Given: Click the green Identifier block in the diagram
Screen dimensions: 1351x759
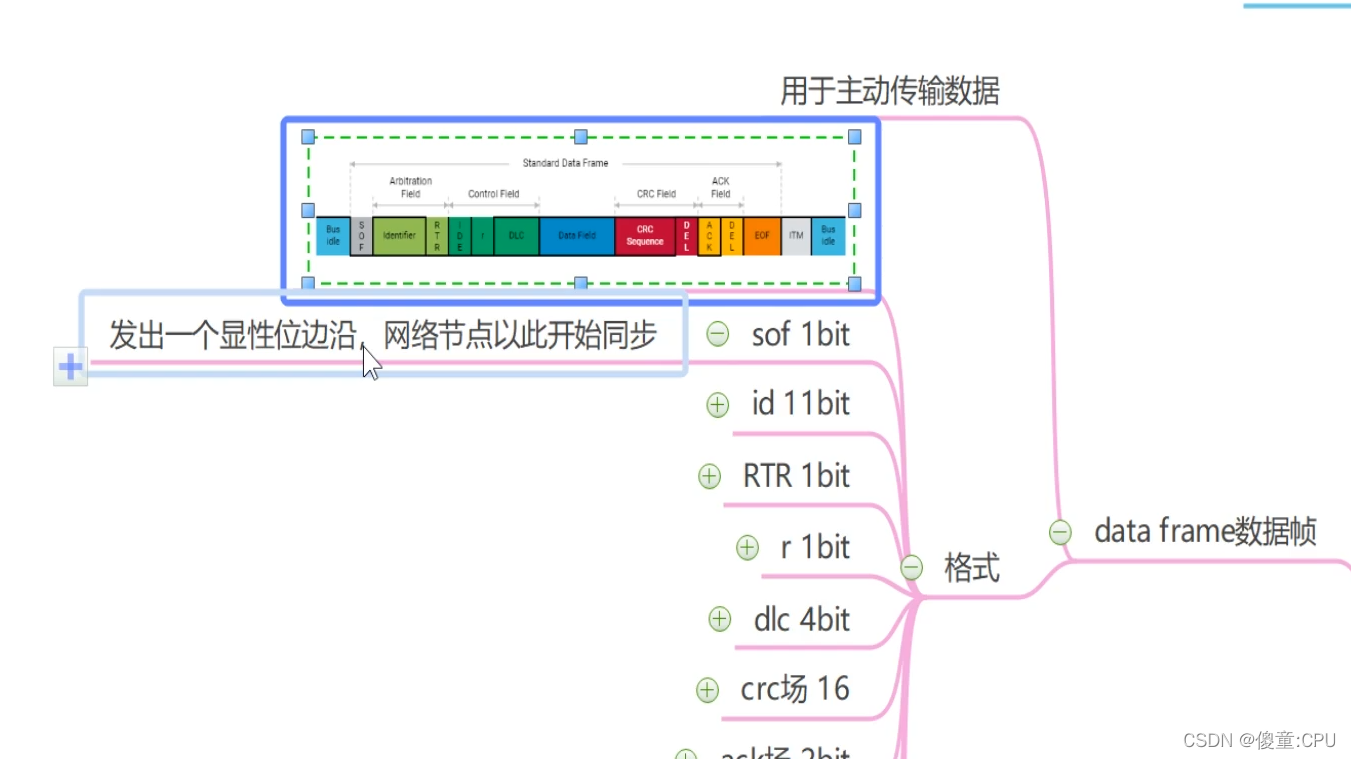Looking at the screenshot, I should point(399,235).
